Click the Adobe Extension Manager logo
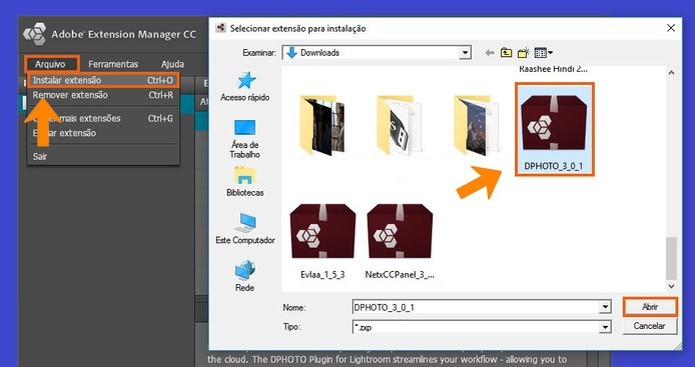The width and height of the screenshot is (695, 367). click(35, 34)
